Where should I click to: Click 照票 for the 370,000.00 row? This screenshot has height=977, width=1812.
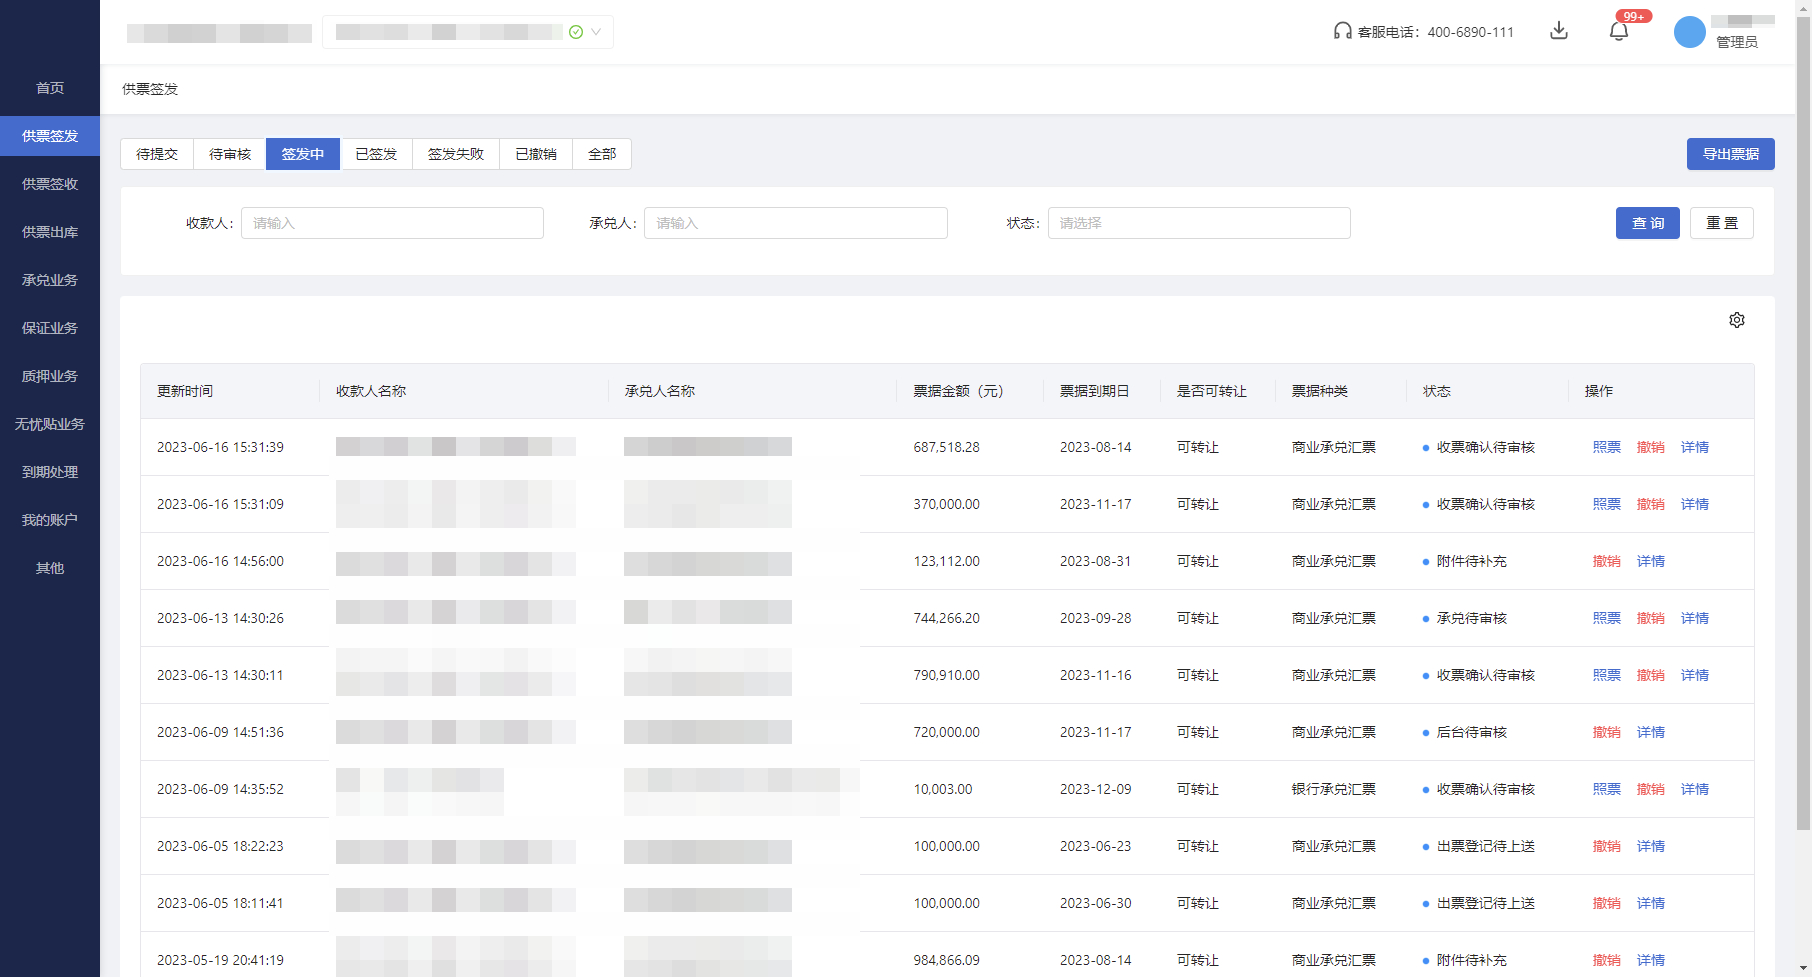coord(1607,504)
